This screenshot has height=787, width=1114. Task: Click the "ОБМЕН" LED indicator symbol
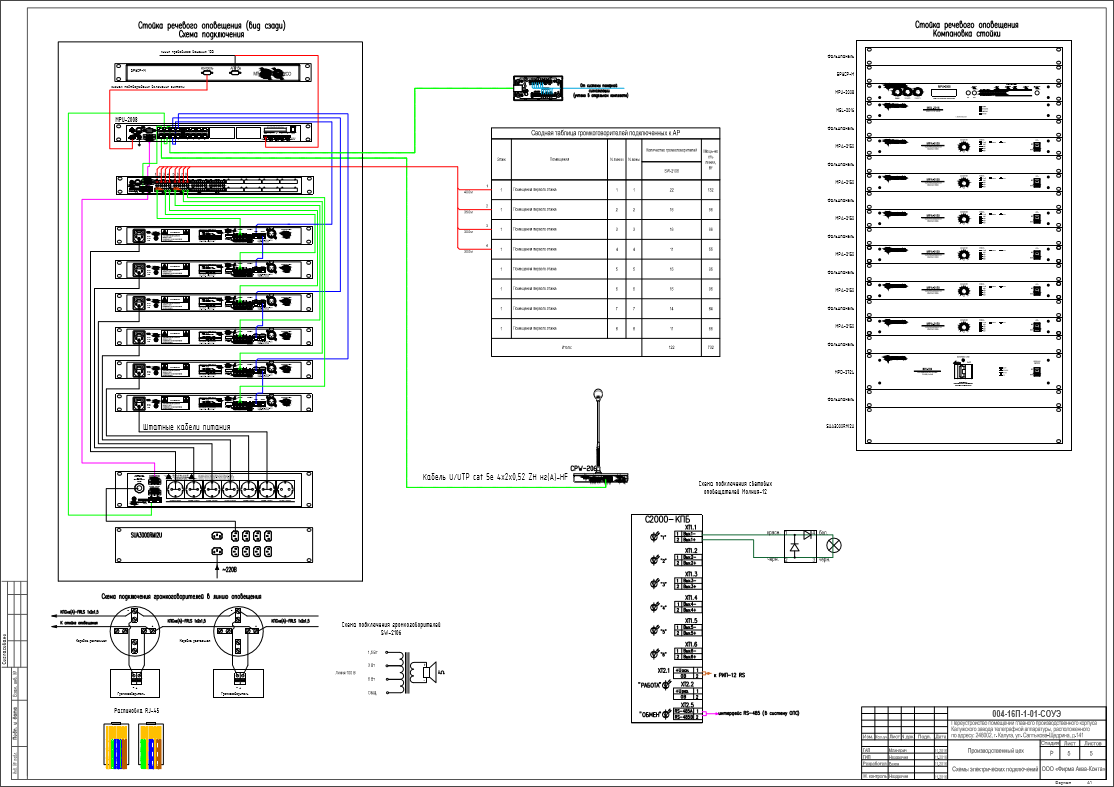[x=666, y=714]
